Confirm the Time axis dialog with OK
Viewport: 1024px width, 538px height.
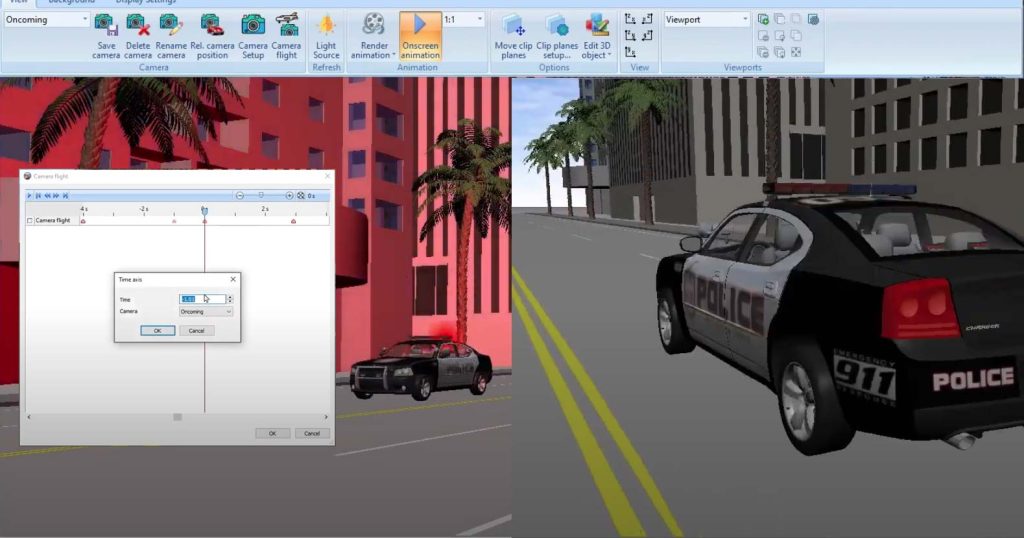[157, 331]
